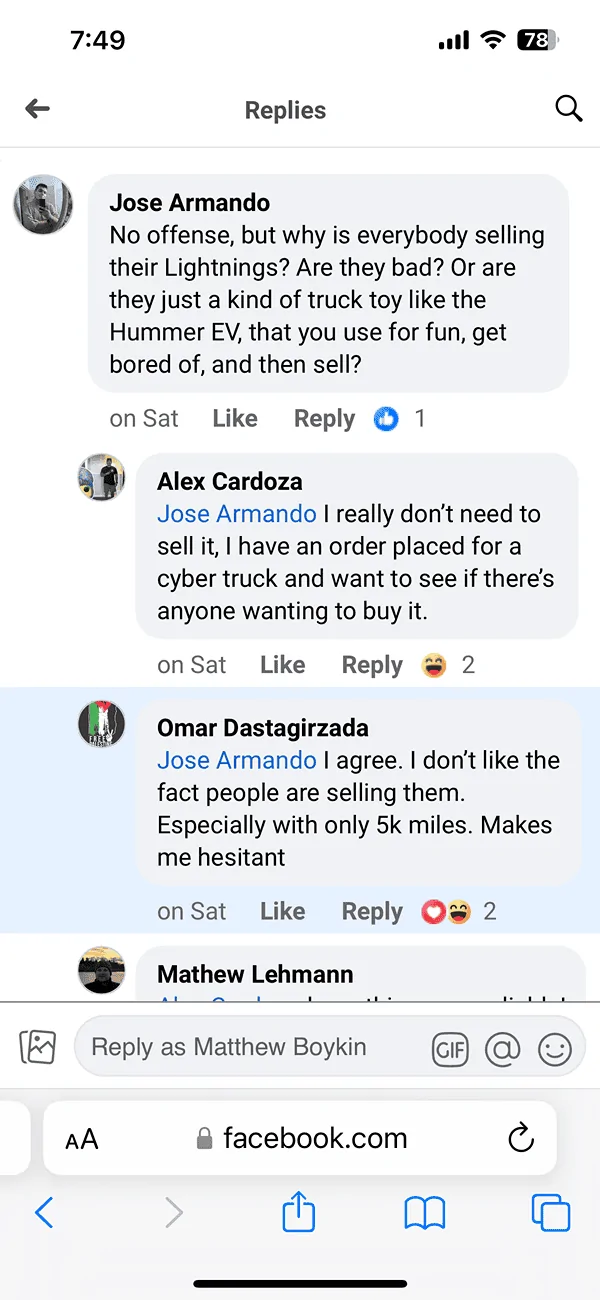
Task: Tap the Safari share icon
Action: pyautogui.click(x=298, y=1213)
